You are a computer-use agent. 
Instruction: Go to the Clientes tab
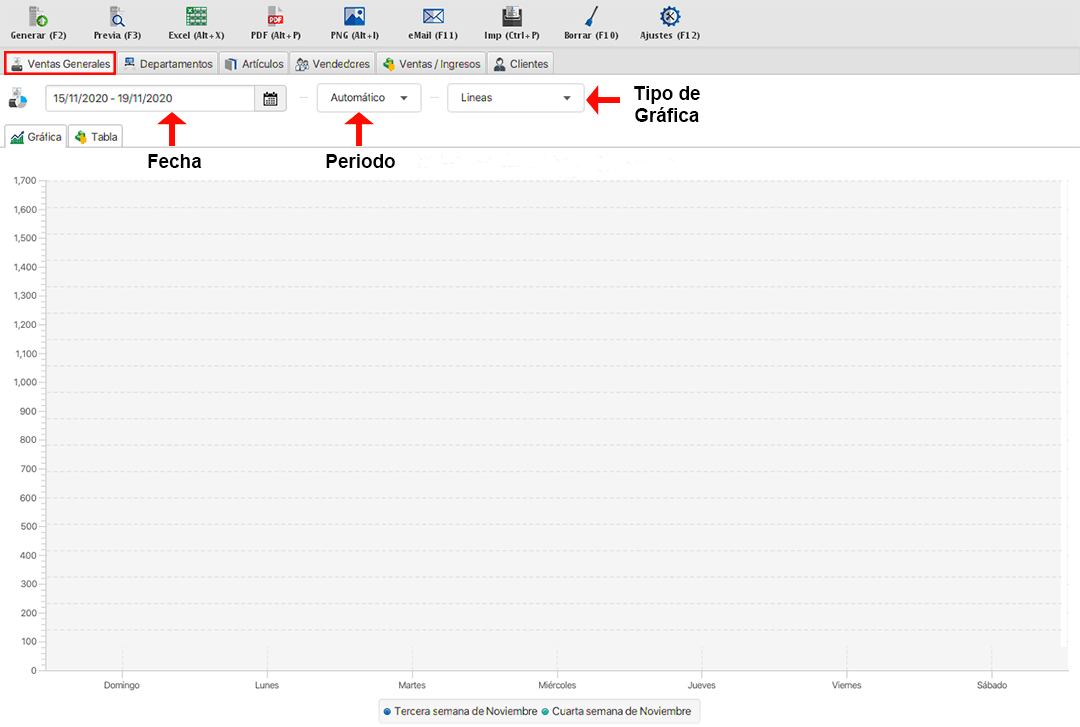click(520, 64)
